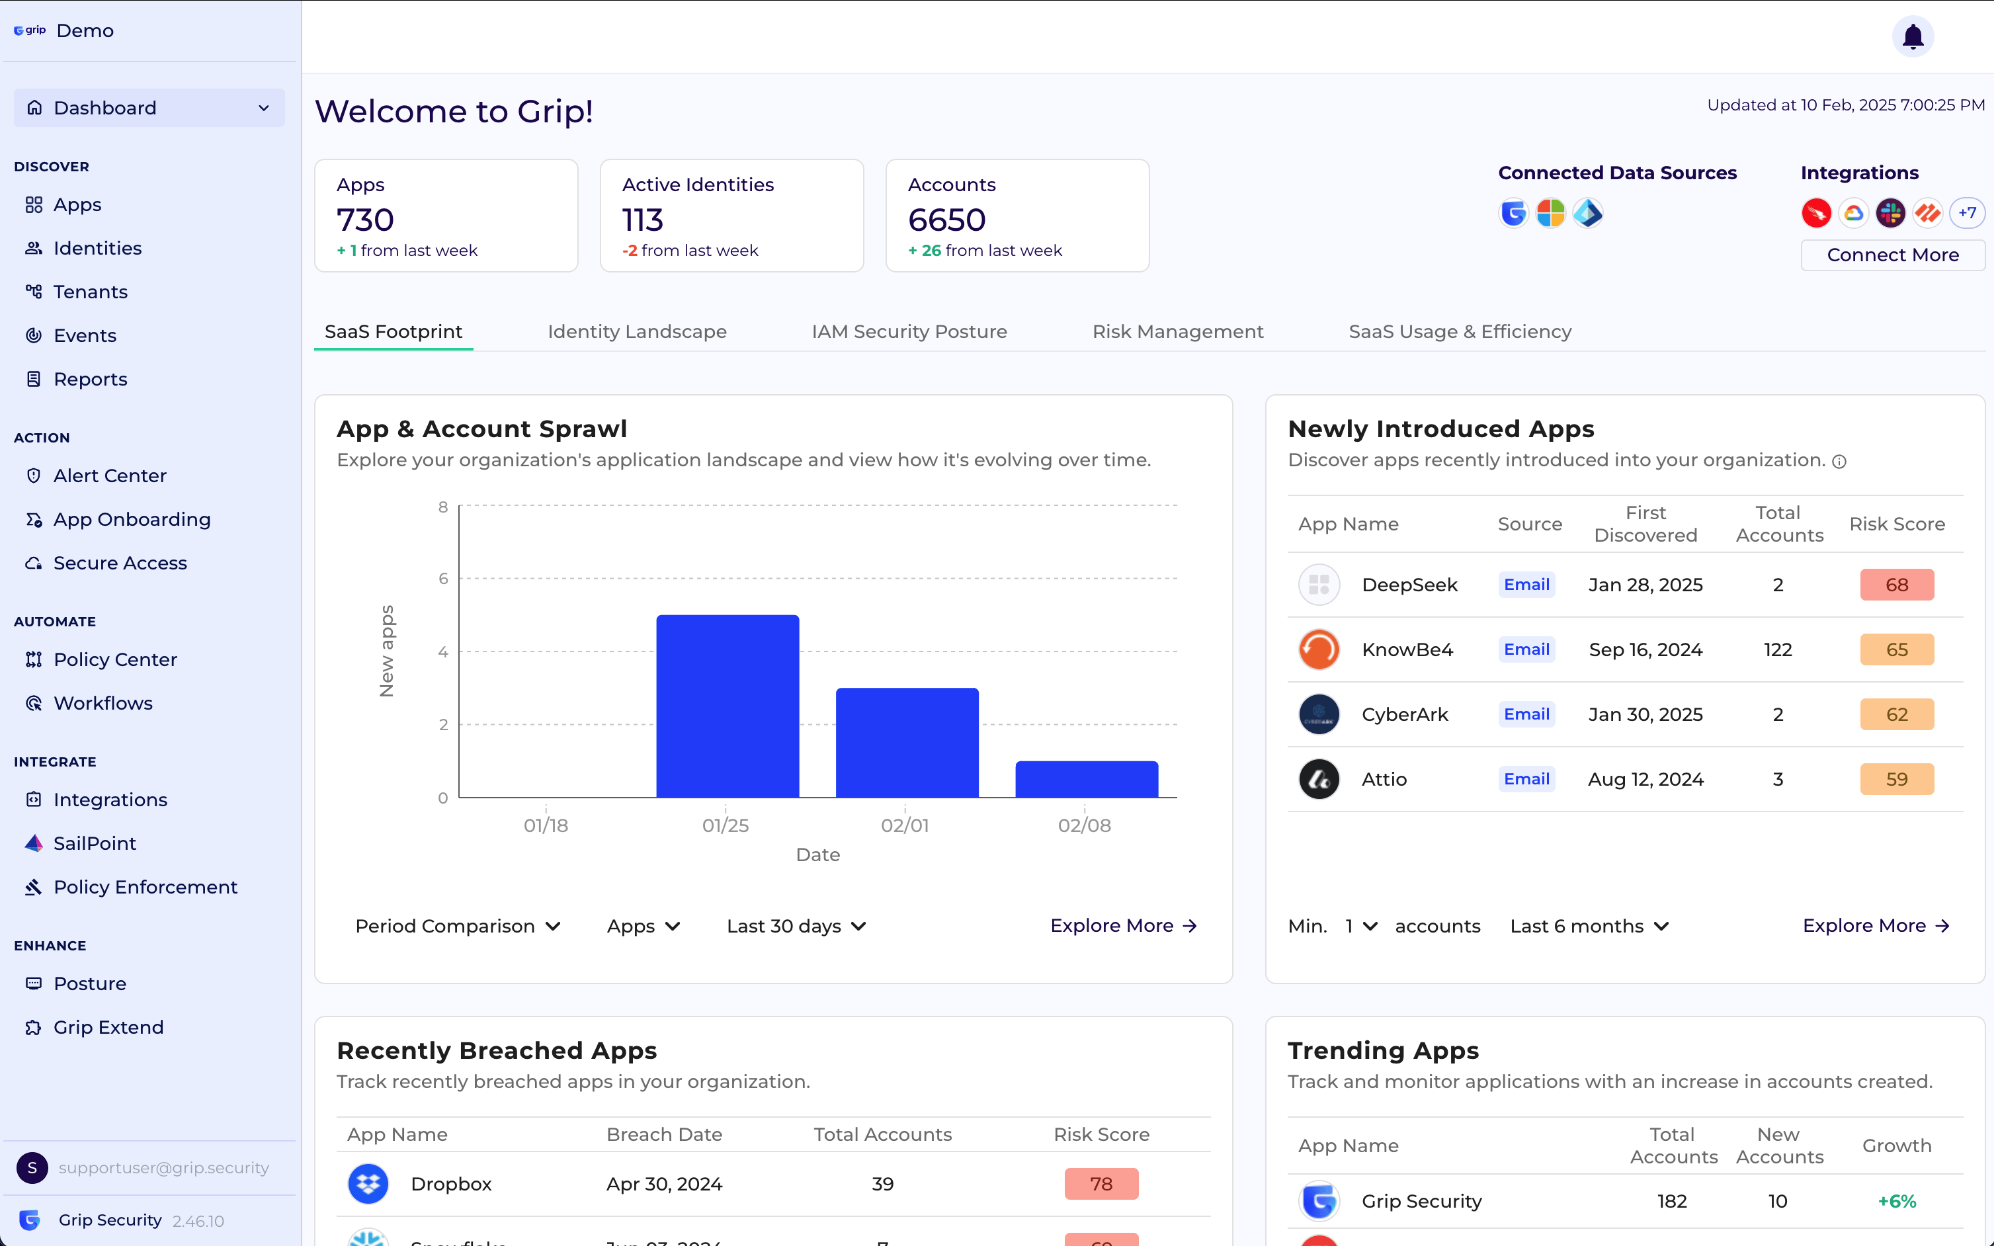
Task: Click the +7 integrations badge
Action: point(1967,213)
